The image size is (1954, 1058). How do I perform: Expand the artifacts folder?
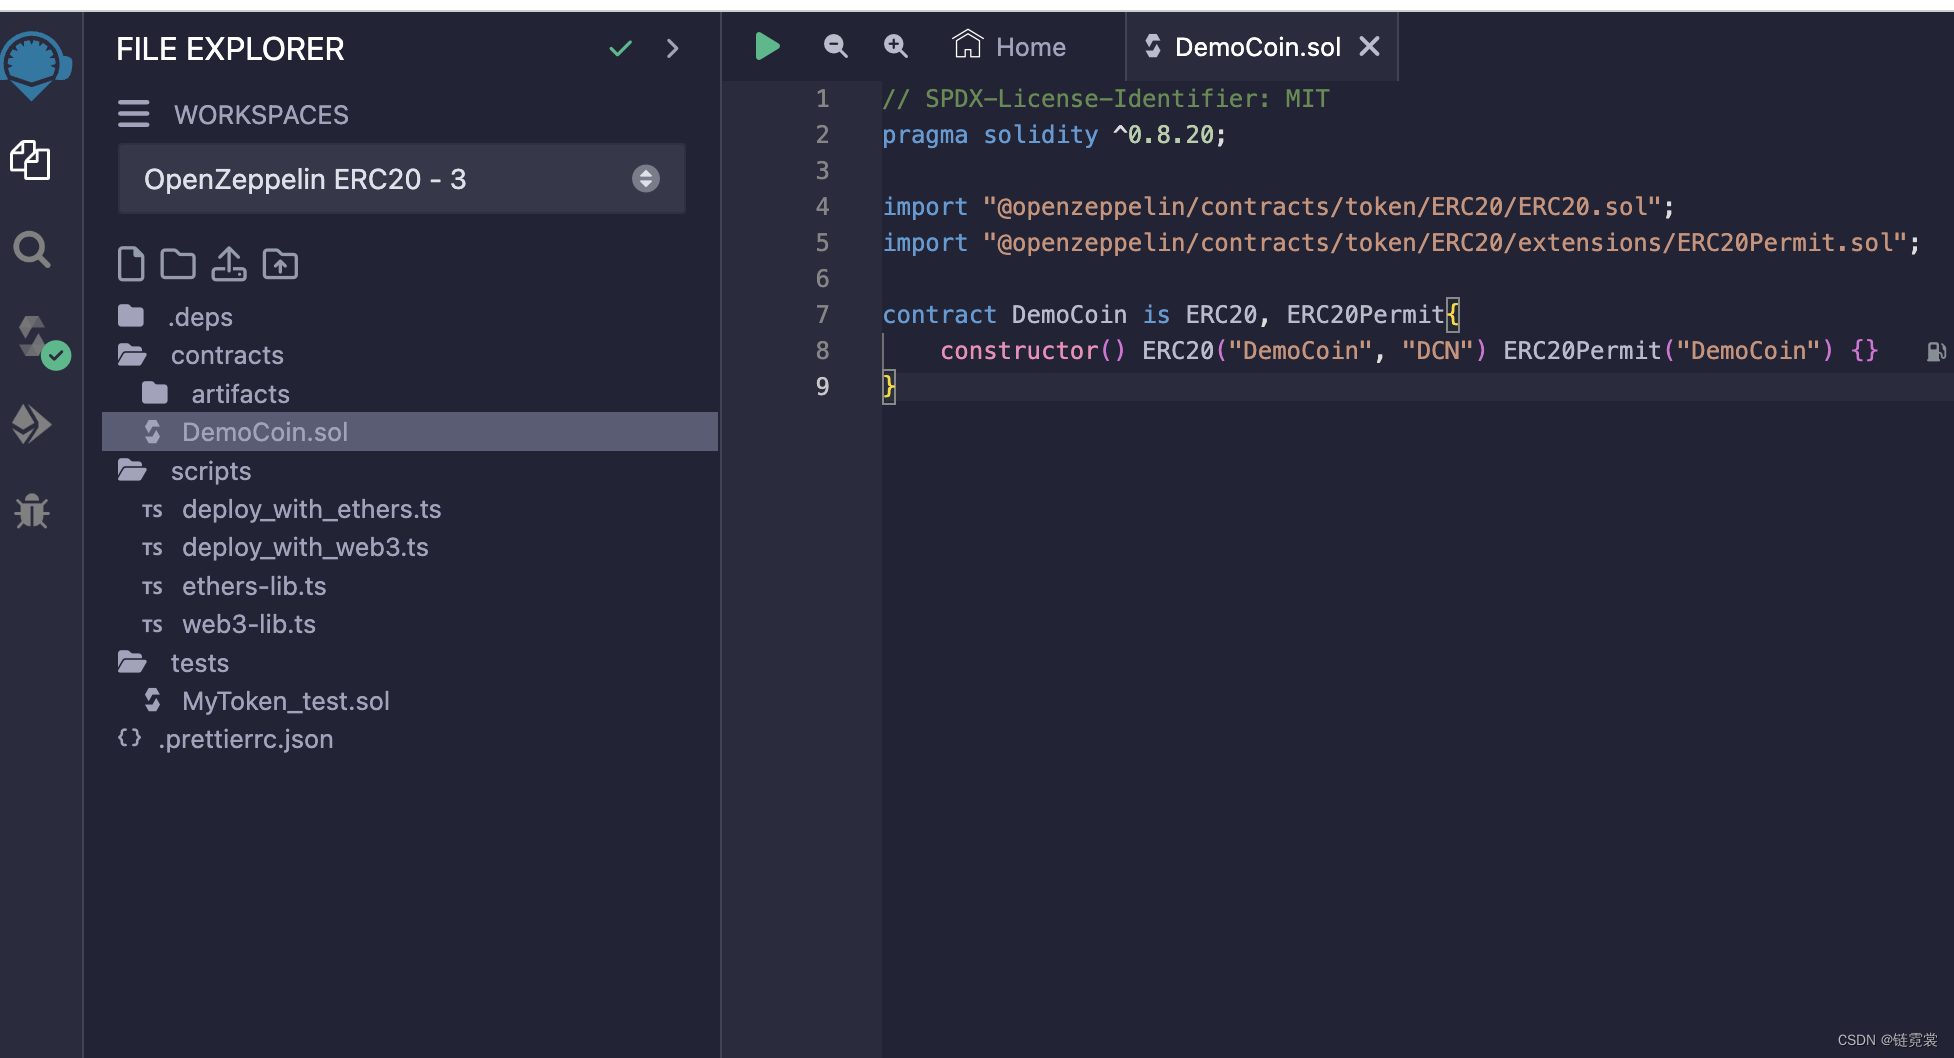[216, 394]
